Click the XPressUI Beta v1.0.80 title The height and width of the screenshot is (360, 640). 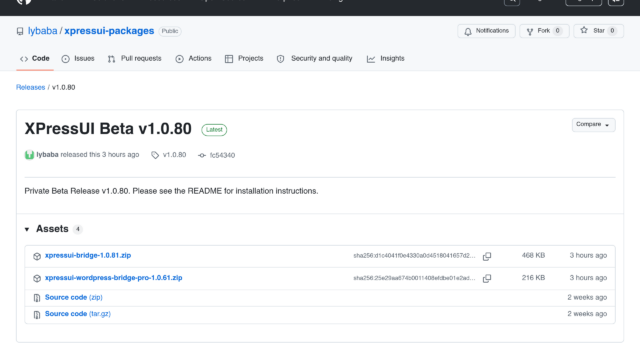(x=108, y=129)
